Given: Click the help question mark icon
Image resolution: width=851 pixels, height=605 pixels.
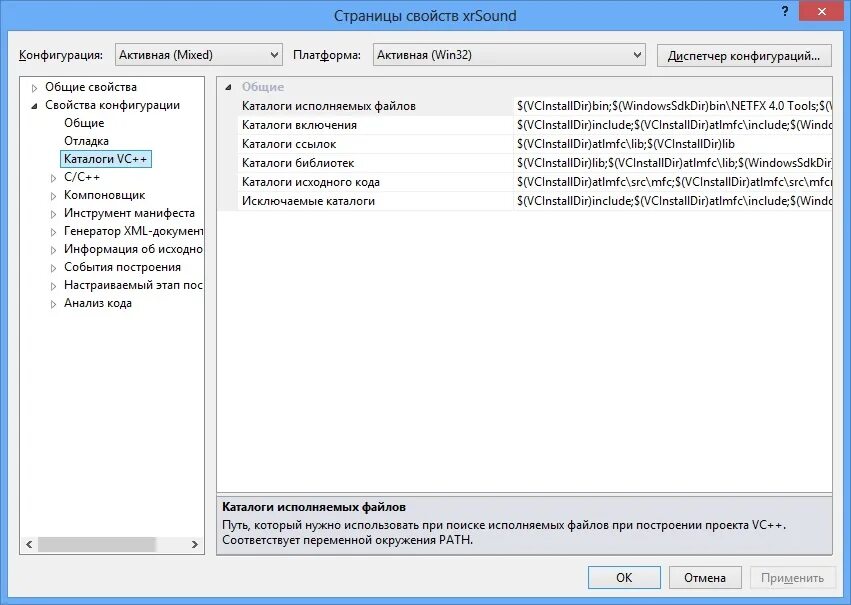Looking at the screenshot, I should 785,11.
